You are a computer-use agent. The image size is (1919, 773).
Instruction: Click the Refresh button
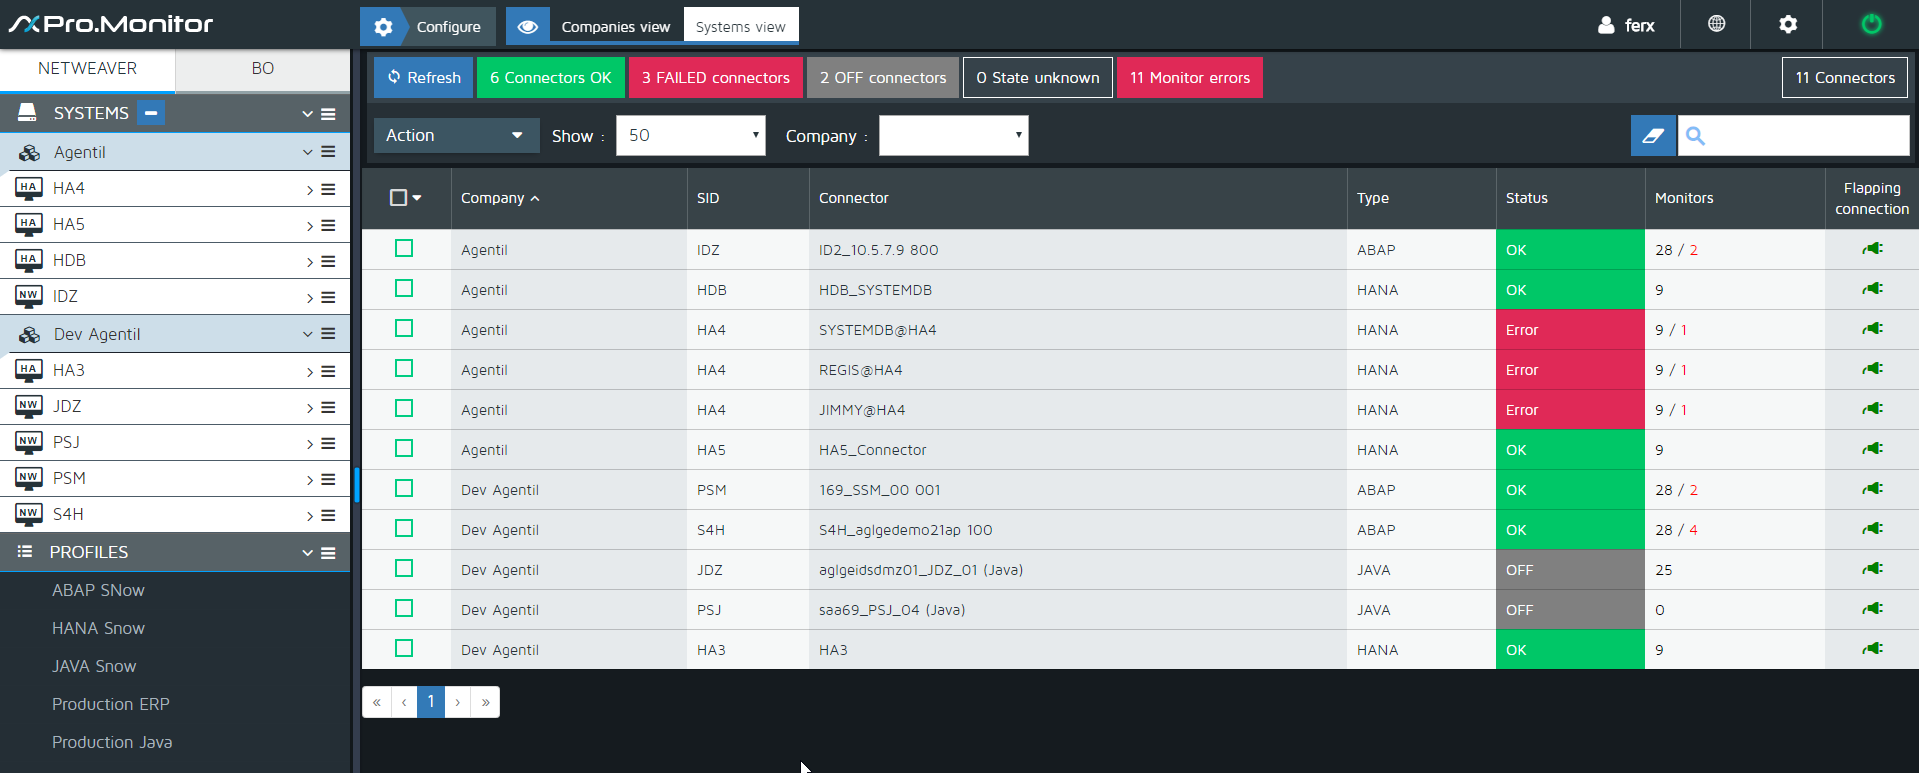pyautogui.click(x=424, y=78)
